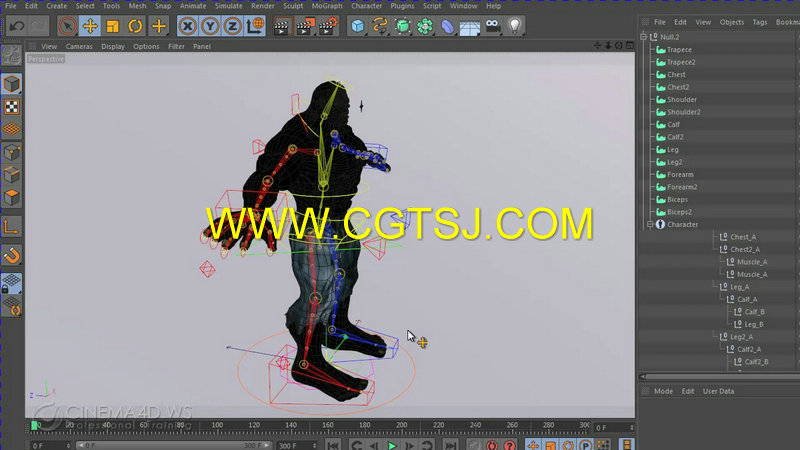Click the Undo arrow icon
Screen dimensions: 800x450
17,26
